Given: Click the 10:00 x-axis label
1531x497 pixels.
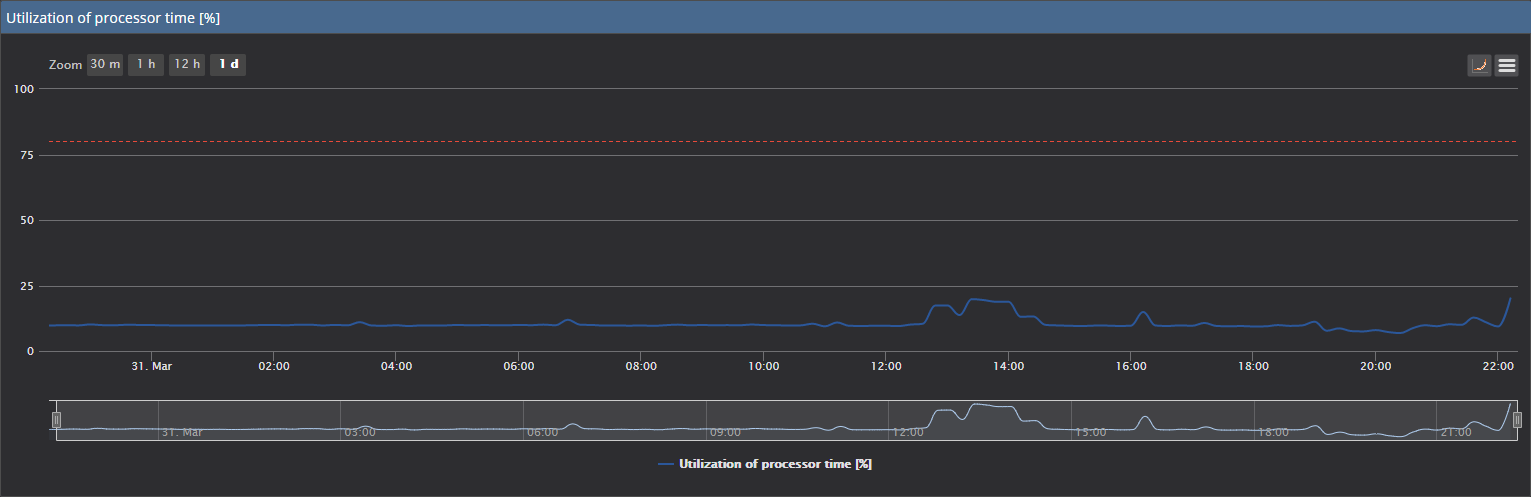Looking at the screenshot, I should (x=763, y=367).
